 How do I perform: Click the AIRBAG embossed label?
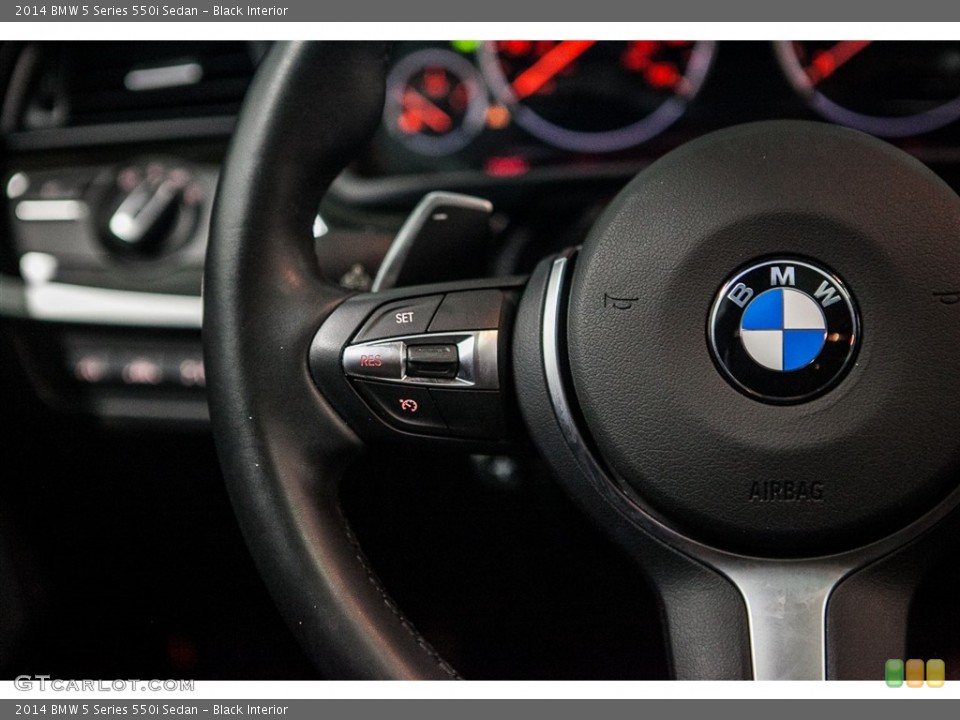tap(786, 491)
